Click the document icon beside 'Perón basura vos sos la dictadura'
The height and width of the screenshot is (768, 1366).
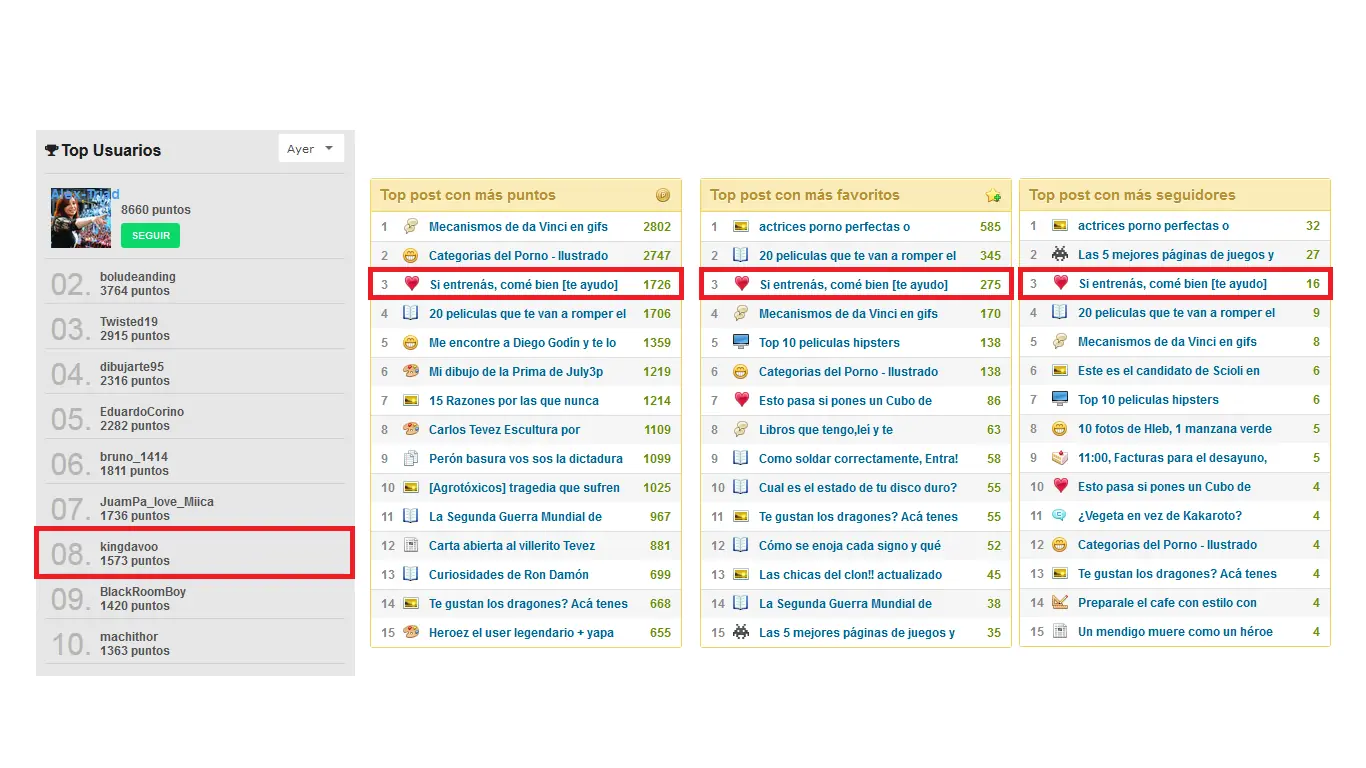point(410,459)
